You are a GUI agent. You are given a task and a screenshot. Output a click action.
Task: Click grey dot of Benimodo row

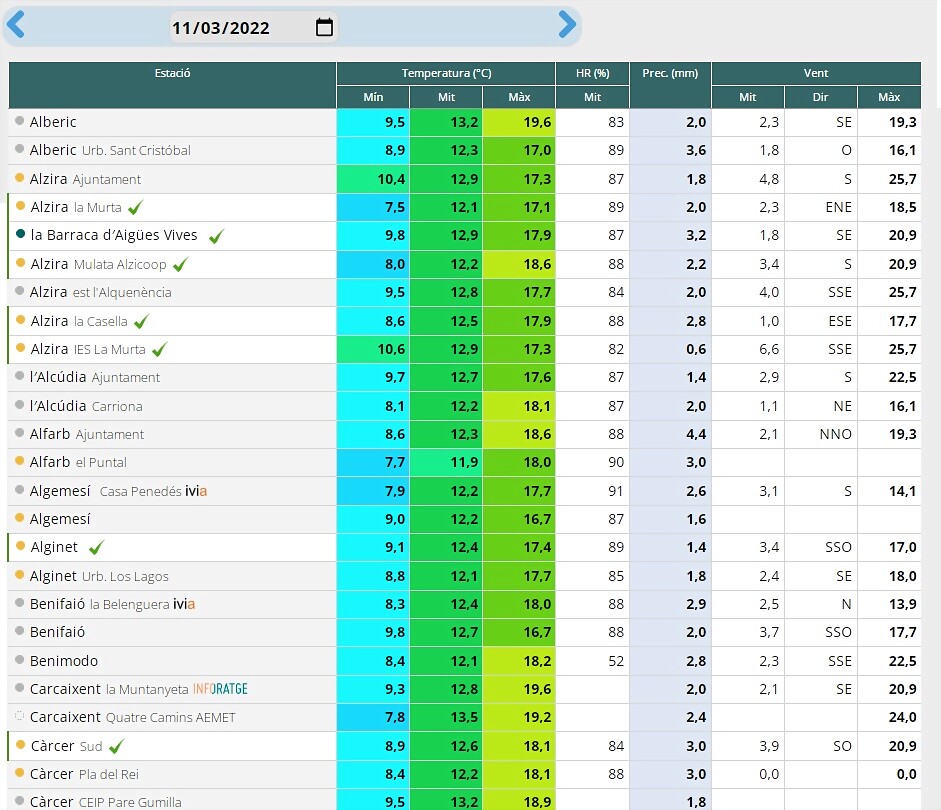coord(19,659)
